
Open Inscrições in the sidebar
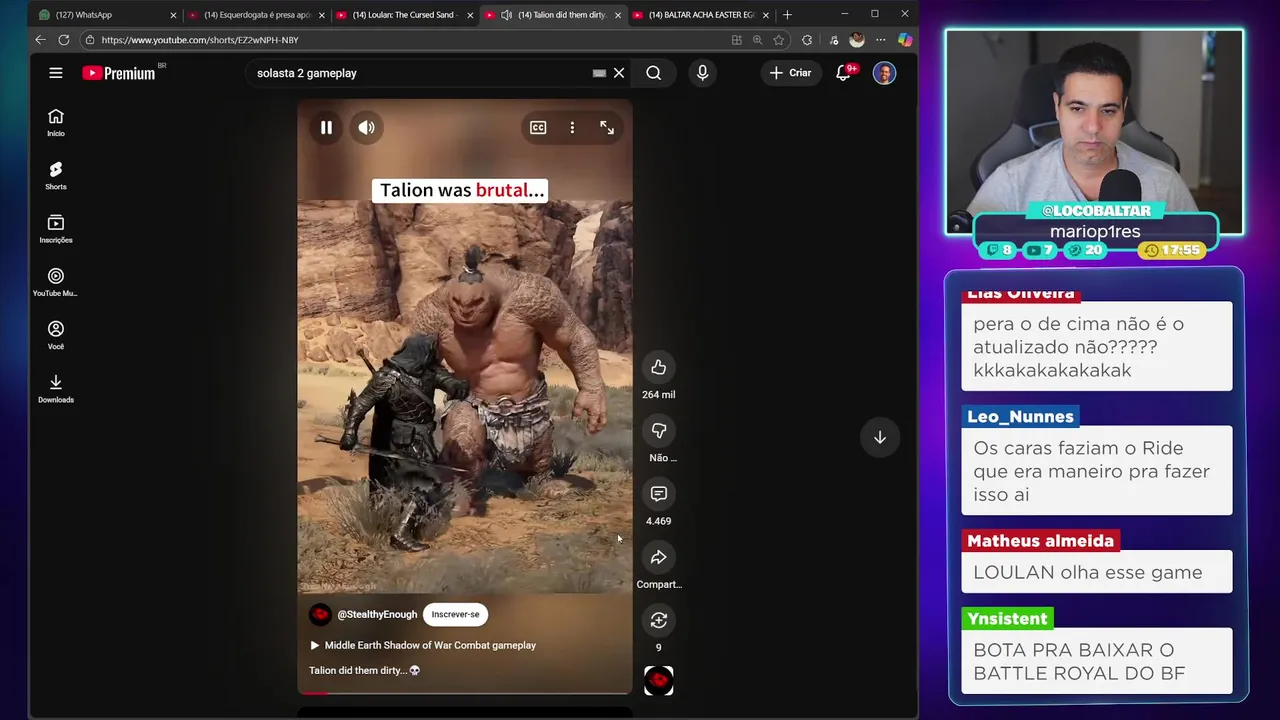pos(56,229)
